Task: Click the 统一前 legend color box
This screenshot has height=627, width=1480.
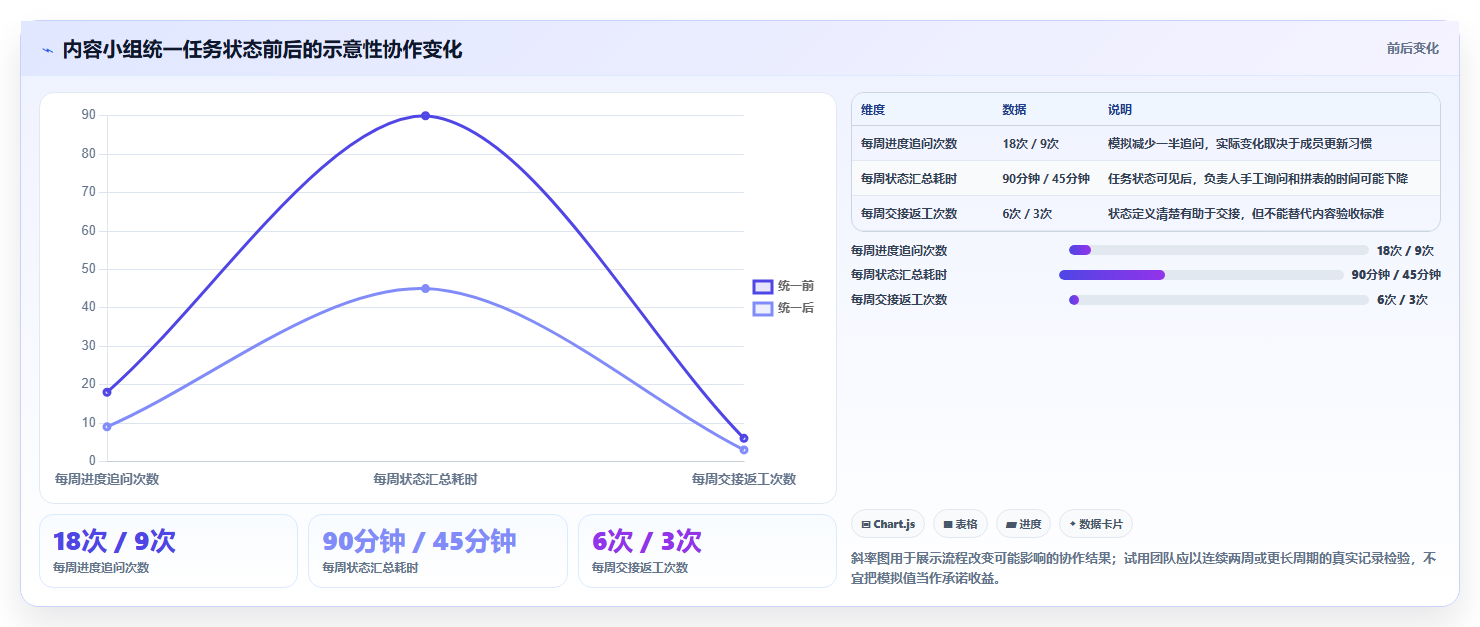Action: (x=763, y=286)
